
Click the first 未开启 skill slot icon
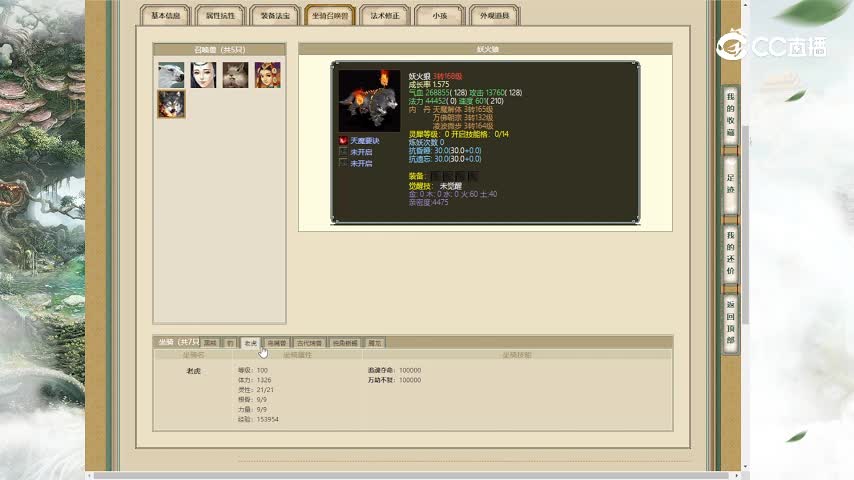pyautogui.click(x=343, y=151)
